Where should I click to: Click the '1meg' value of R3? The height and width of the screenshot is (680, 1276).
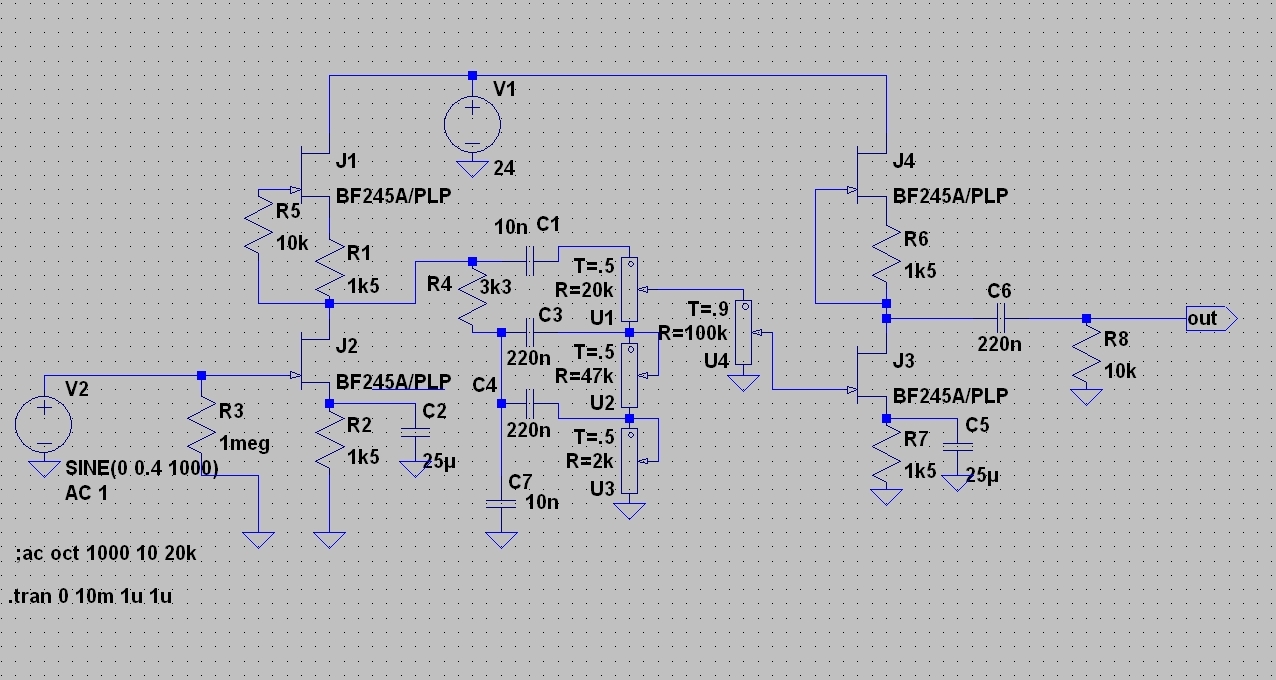[245, 443]
